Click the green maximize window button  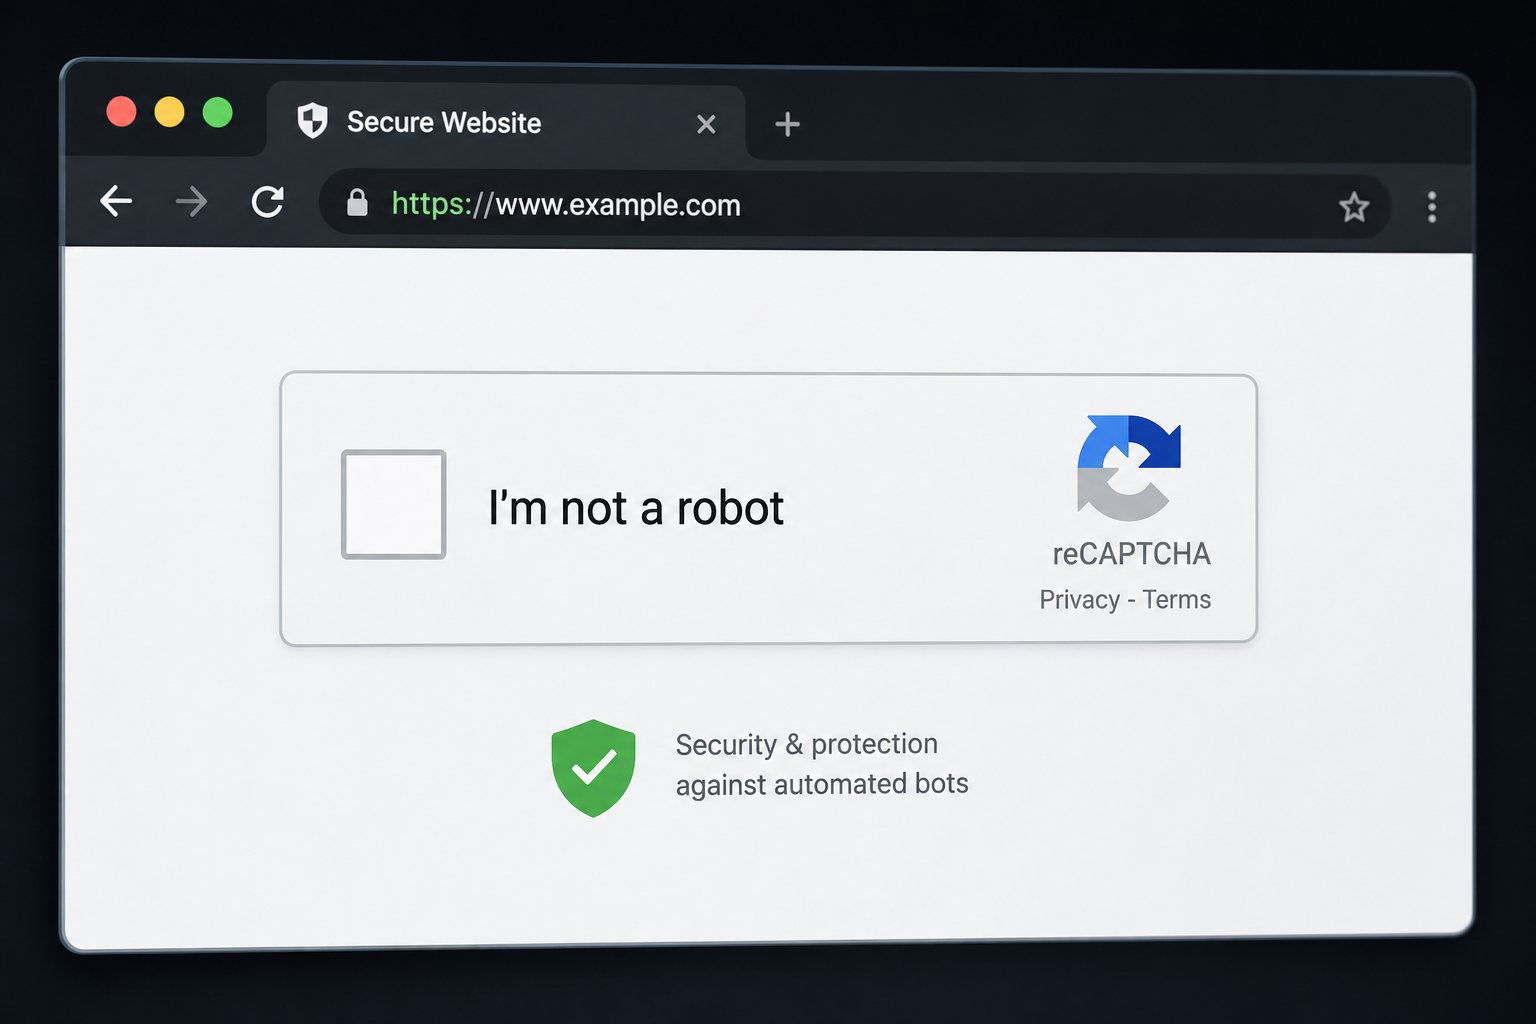point(218,112)
